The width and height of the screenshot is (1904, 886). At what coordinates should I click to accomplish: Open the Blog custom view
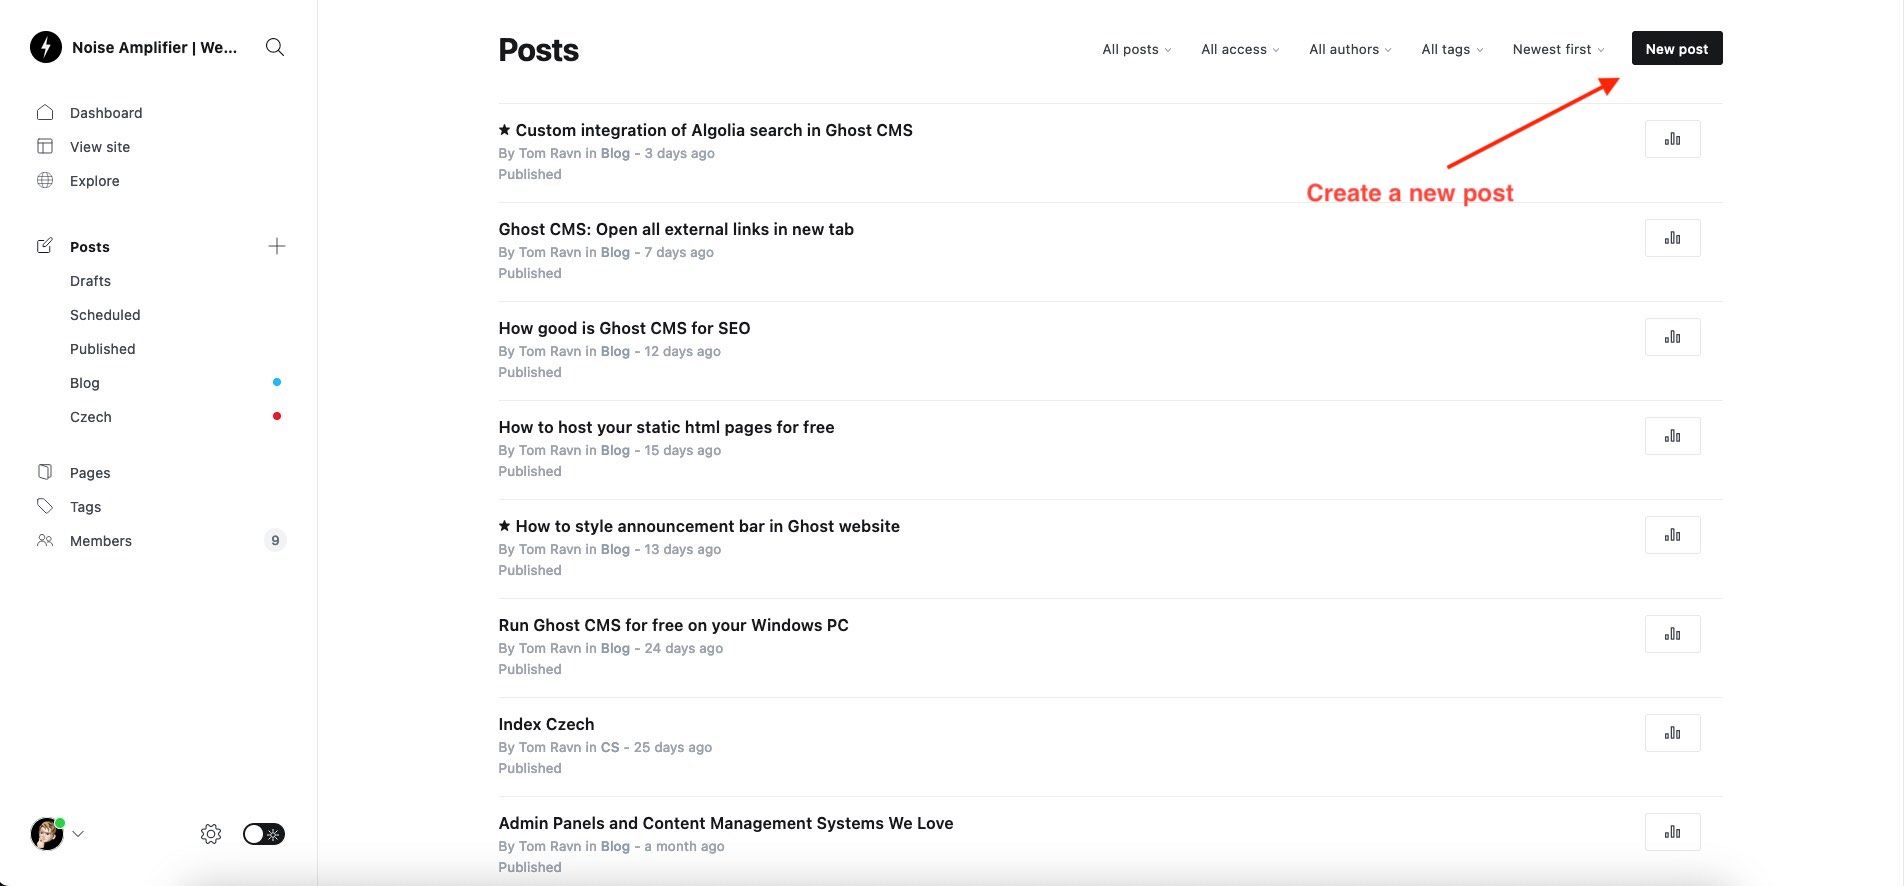[x=85, y=383]
